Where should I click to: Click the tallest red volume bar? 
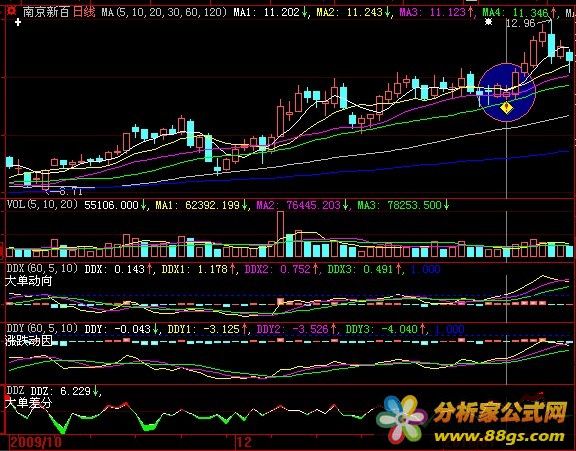click(x=280, y=234)
